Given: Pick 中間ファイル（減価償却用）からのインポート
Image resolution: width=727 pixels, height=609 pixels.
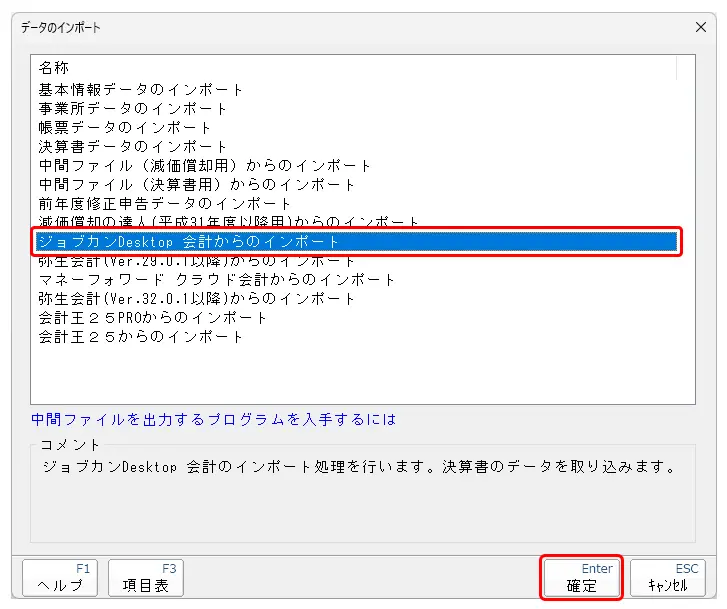Looking at the screenshot, I should (205, 166).
